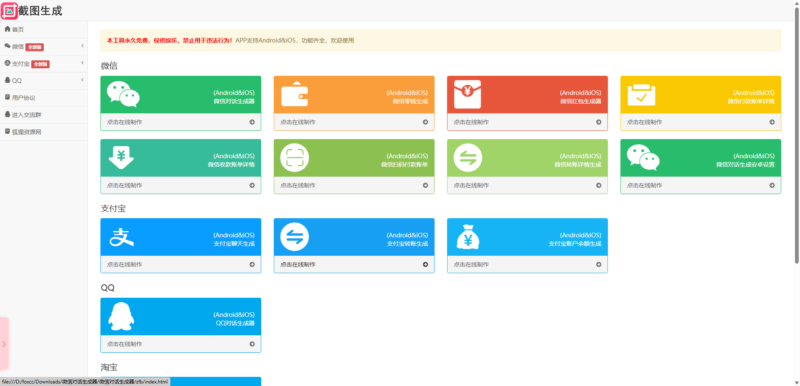
Task: Click the page vertical scrollbar thumb
Action: click(x=797, y=137)
